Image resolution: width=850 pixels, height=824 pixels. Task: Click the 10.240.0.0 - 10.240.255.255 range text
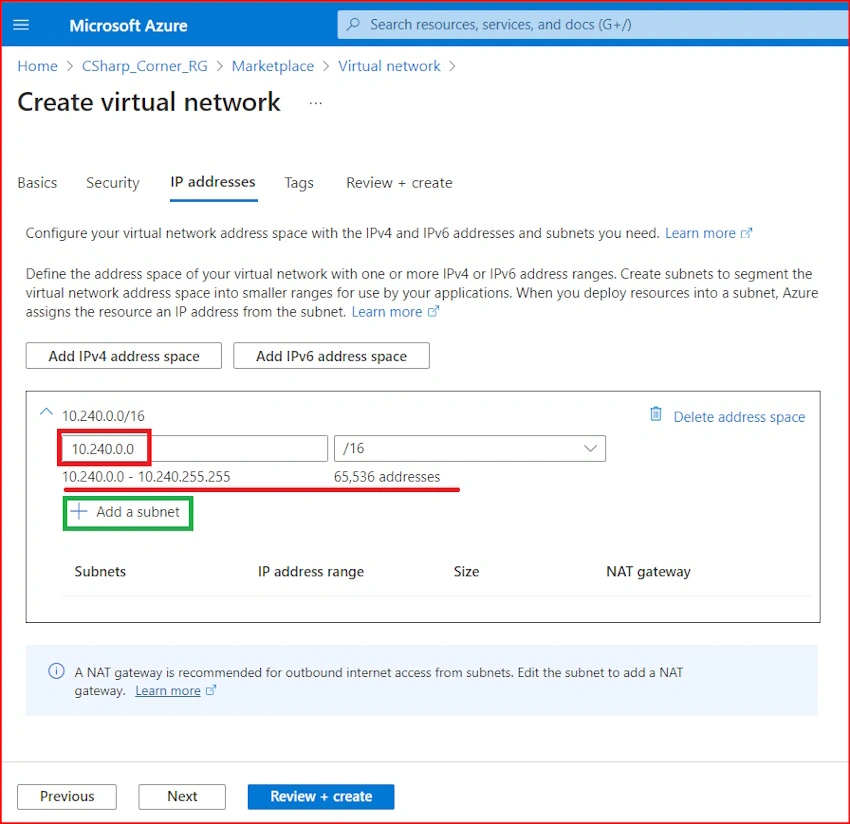coord(146,477)
